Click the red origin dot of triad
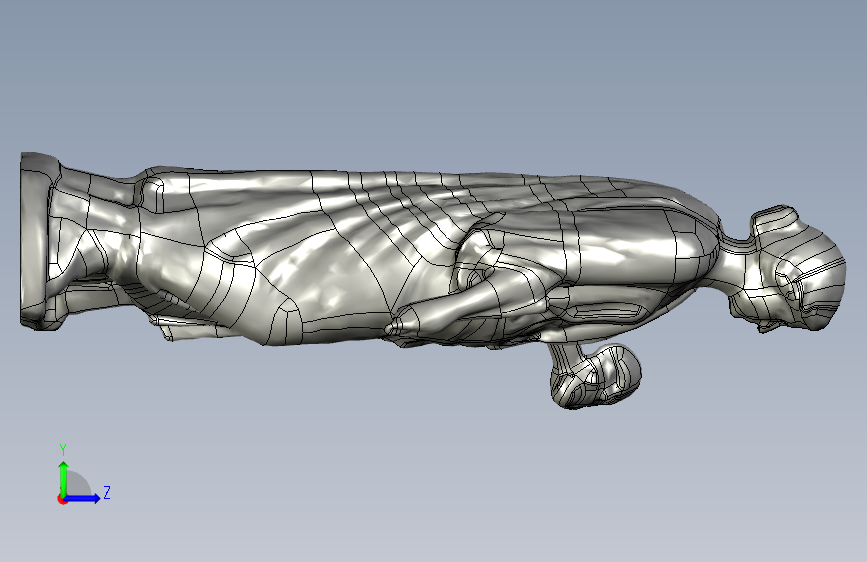Screen dimensions: 867x562 pos(62,499)
